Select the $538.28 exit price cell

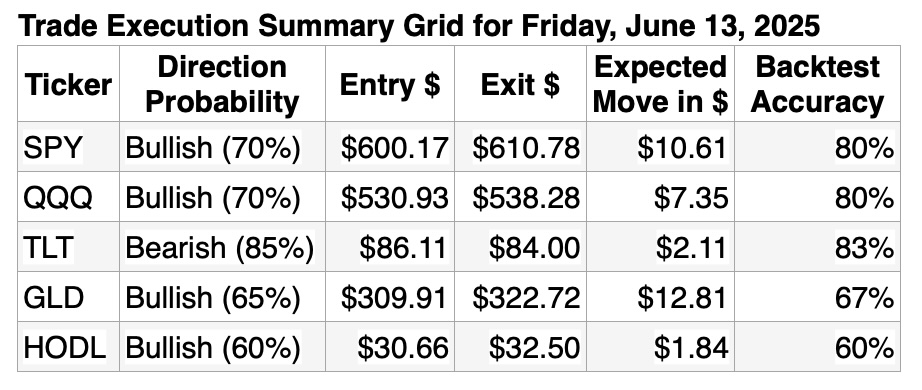520,197
